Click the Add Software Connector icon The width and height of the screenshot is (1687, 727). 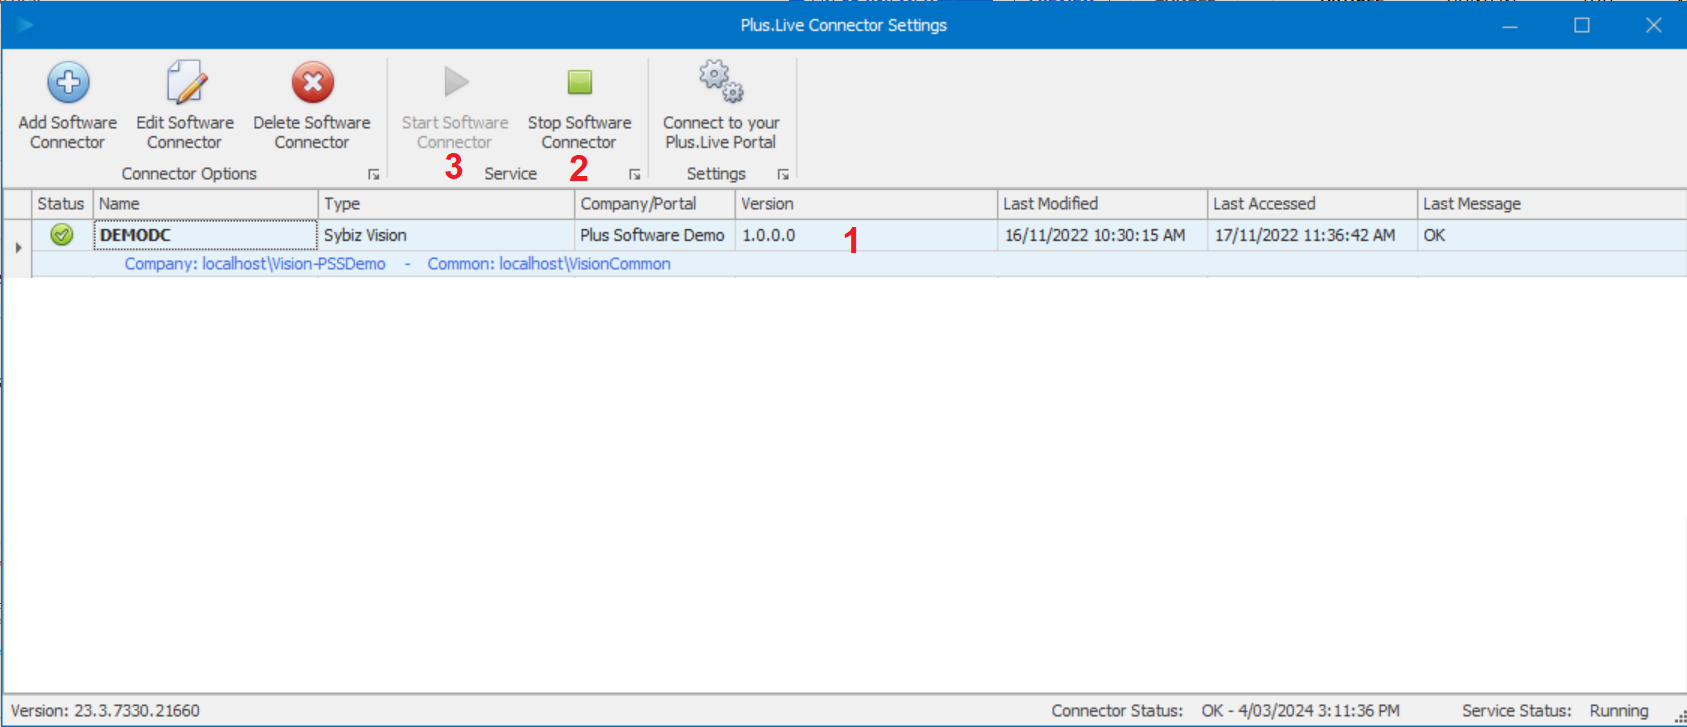pyautogui.click(x=68, y=83)
